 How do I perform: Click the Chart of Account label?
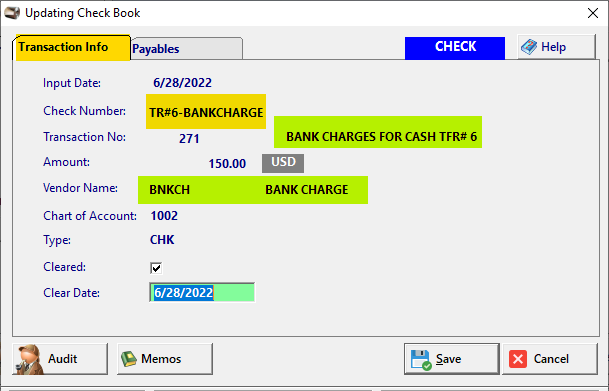point(90,216)
